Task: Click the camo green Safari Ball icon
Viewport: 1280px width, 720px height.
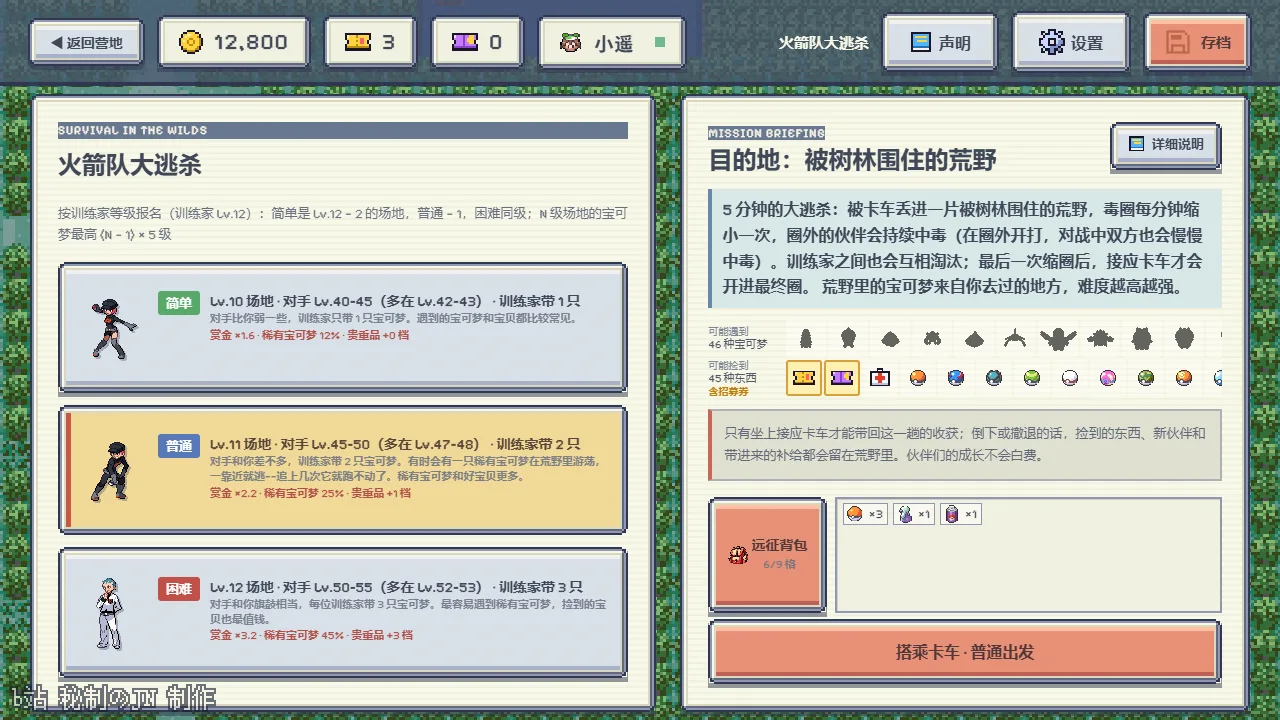Action: point(1146,378)
